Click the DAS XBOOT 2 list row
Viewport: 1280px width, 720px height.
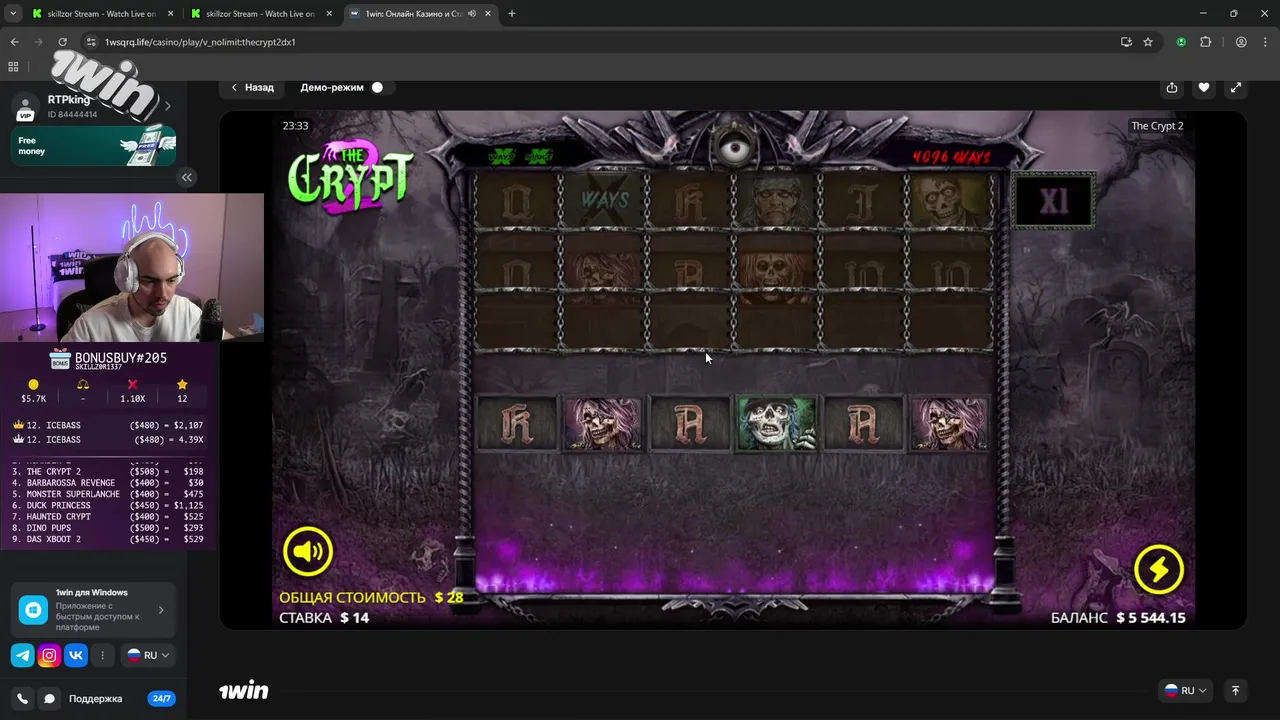(107, 539)
